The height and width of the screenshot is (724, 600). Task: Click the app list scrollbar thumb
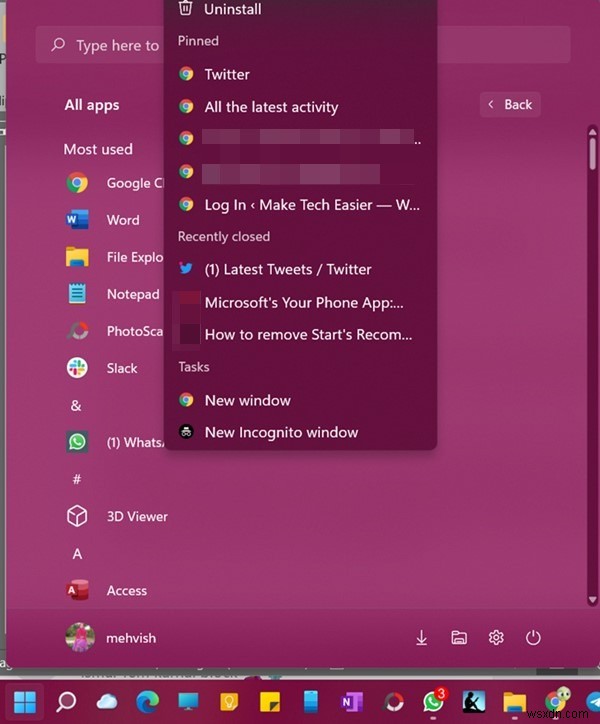(x=593, y=153)
